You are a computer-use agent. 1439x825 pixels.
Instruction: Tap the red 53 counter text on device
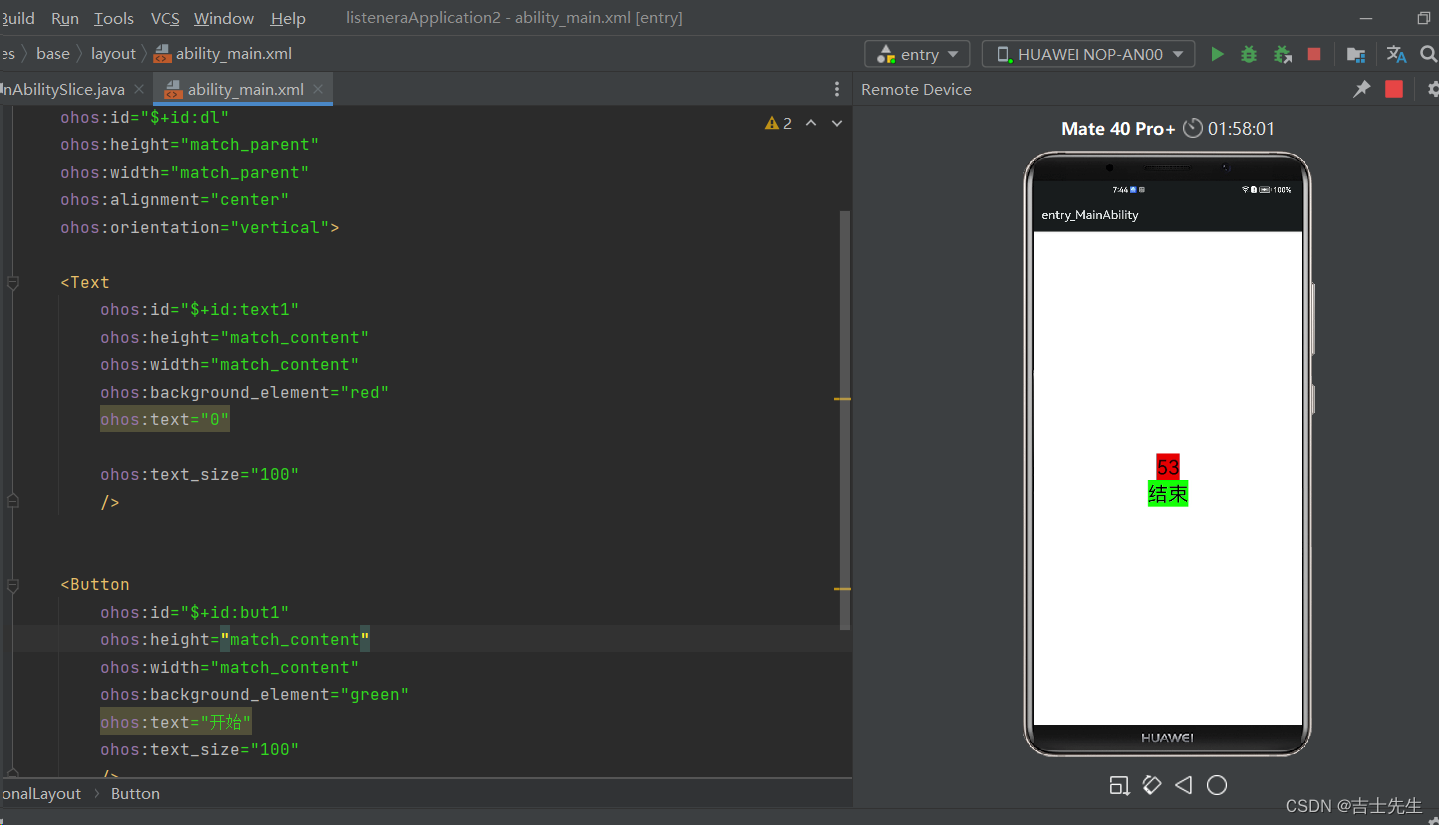[x=1168, y=466]
